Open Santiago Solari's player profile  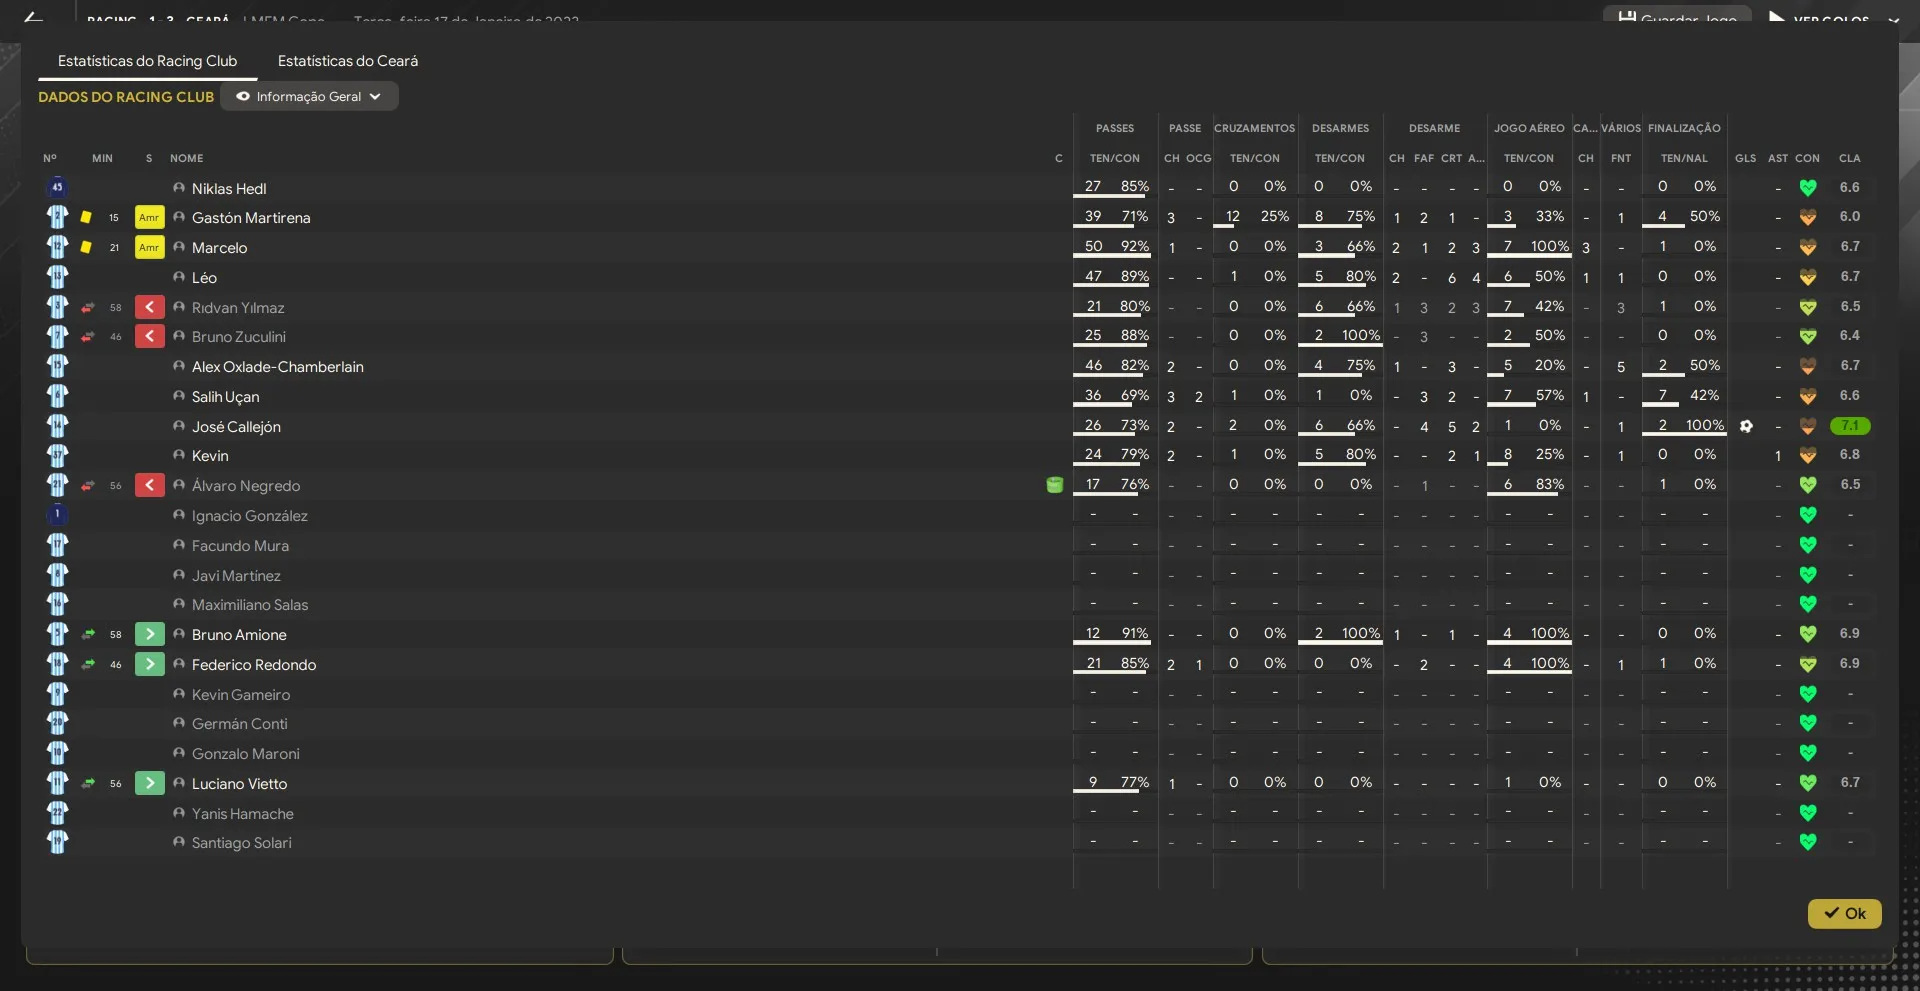coord(242,843)
